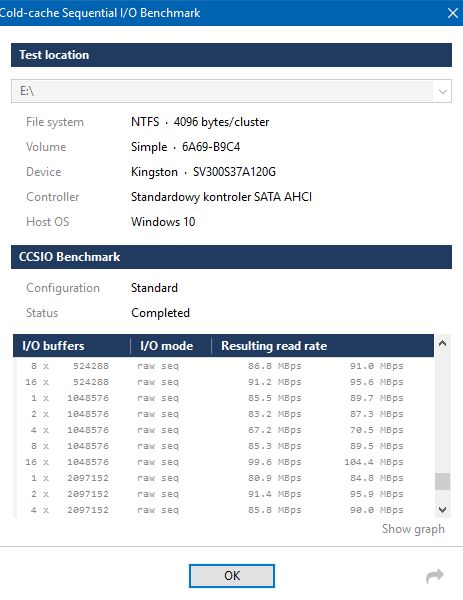Viewport: 463px width, 600px height.
Task: Click the Controller label
Action: click(x=52, y=197)
